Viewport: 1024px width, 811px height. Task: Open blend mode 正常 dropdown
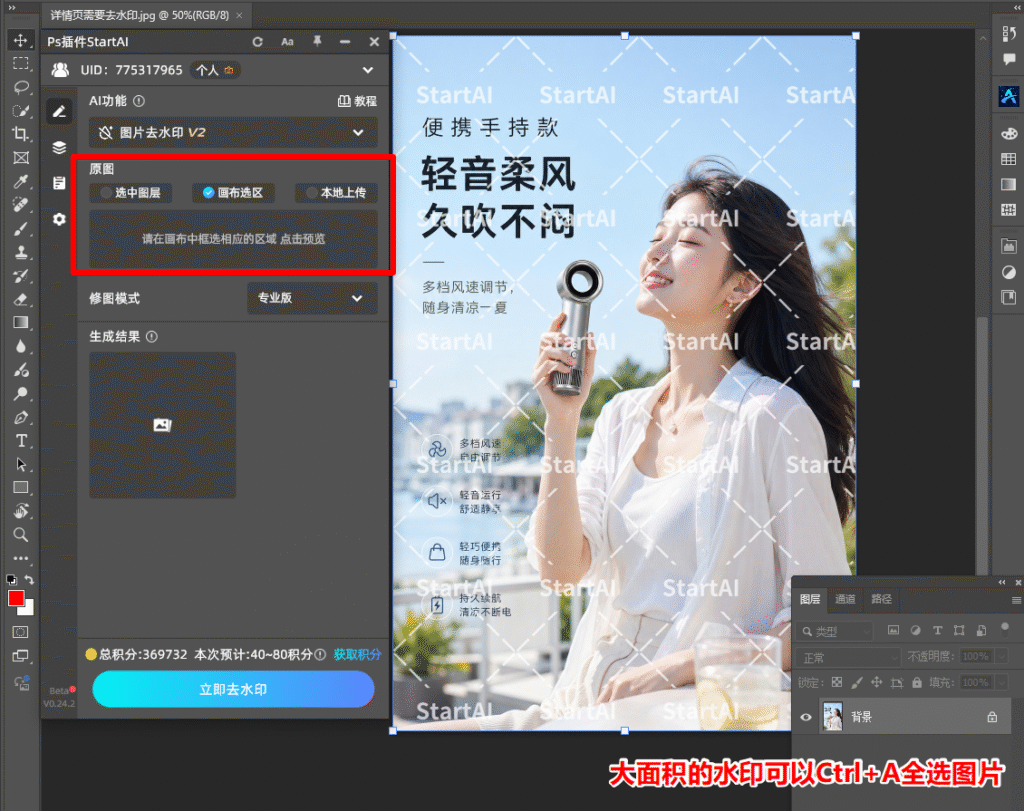pos(848,657)
